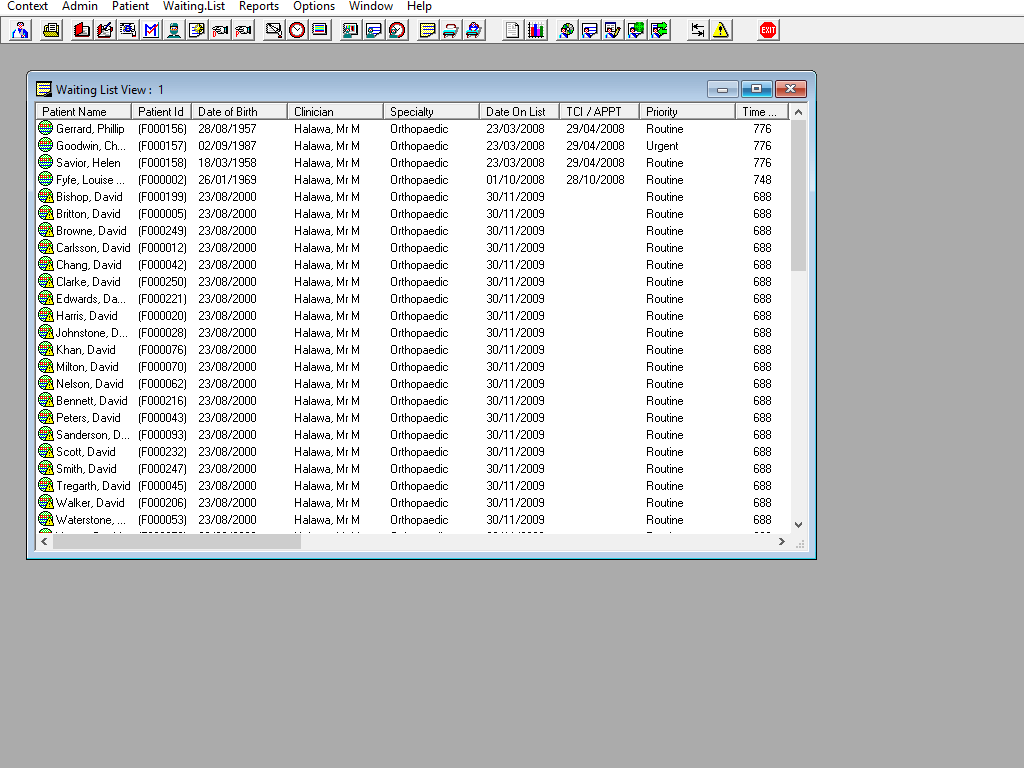Sort by Specialty column header
1024x768 pixels.
click(x=432, y=112)
